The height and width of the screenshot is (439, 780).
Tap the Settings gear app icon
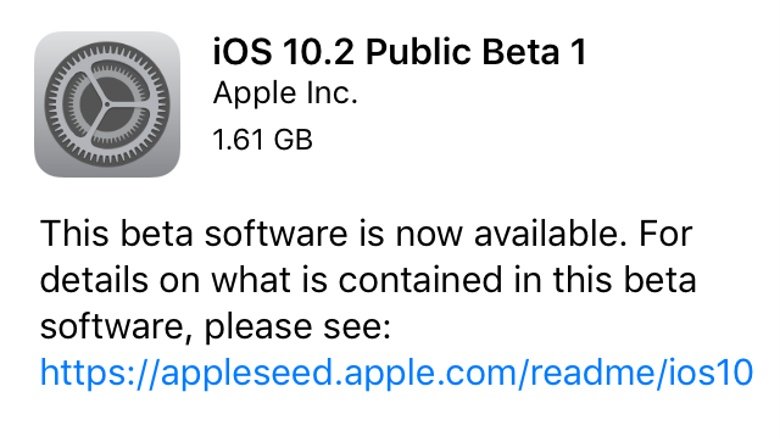107,104
